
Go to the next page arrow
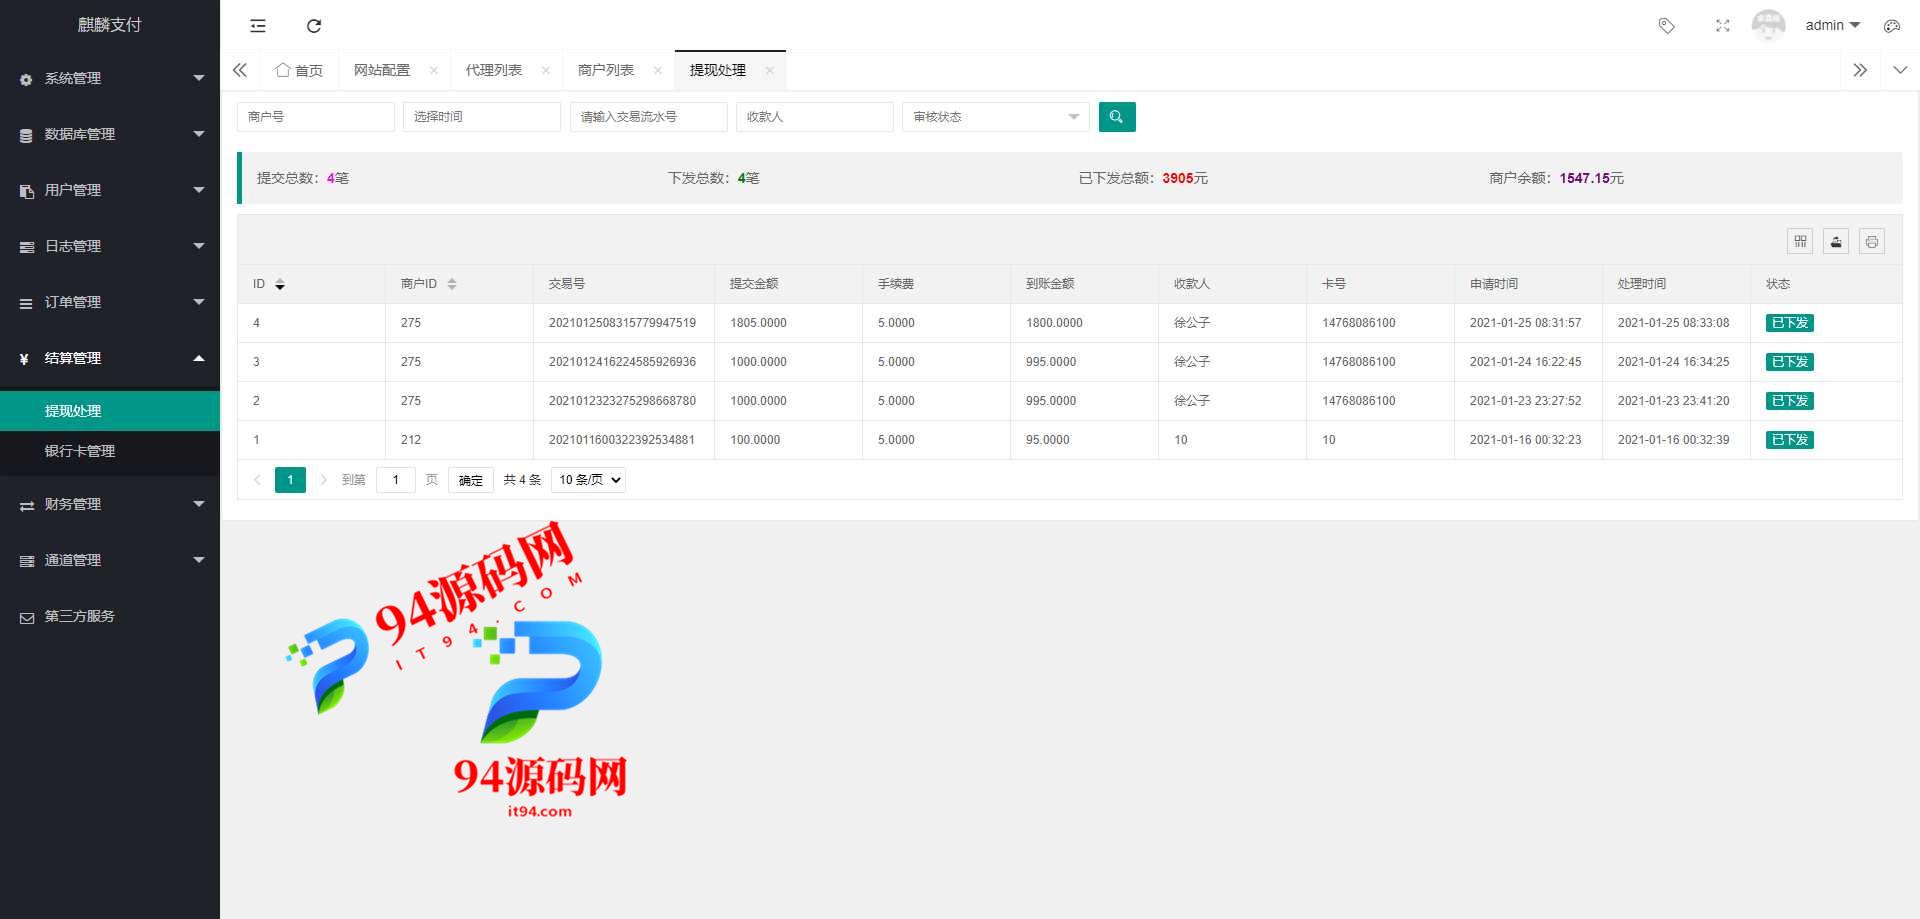click(323, 480)
